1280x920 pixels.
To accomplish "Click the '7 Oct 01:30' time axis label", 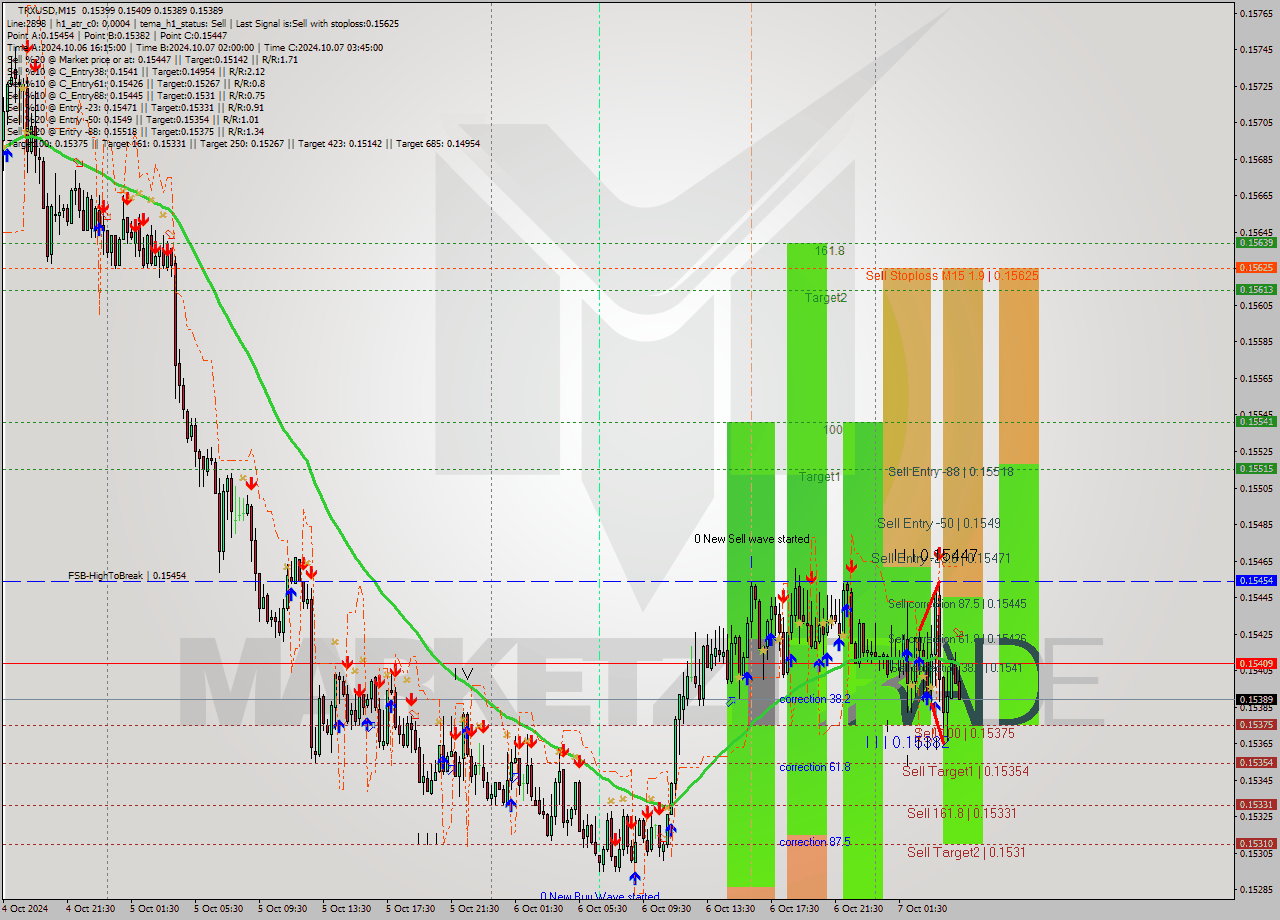I will pos(922,909).
